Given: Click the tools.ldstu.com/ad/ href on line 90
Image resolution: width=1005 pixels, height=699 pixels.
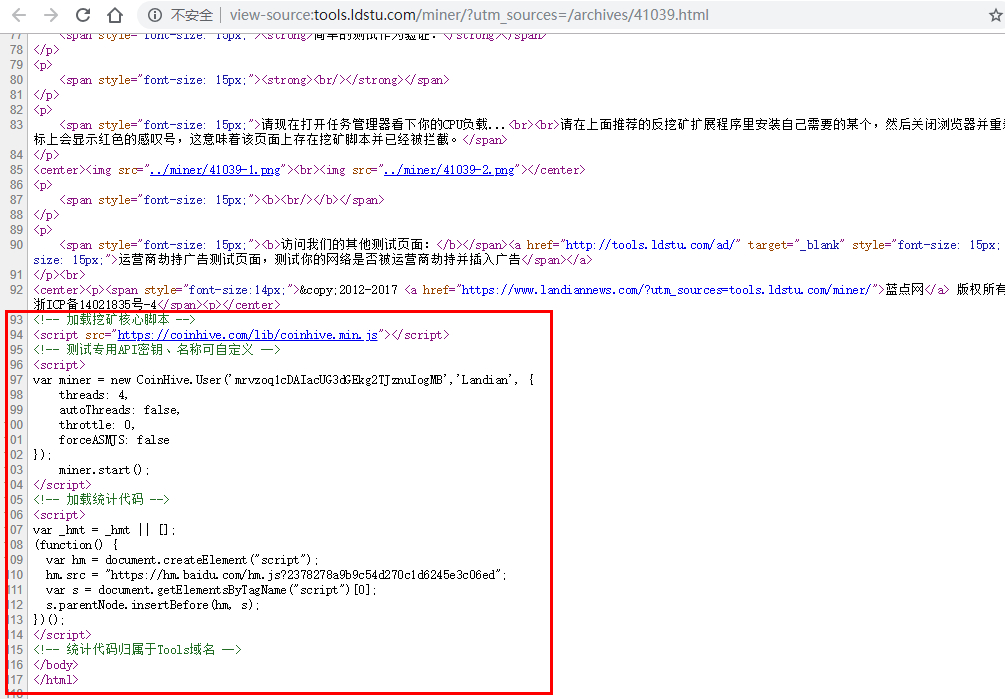Looking at the screenshot, I should coord(652,245).
